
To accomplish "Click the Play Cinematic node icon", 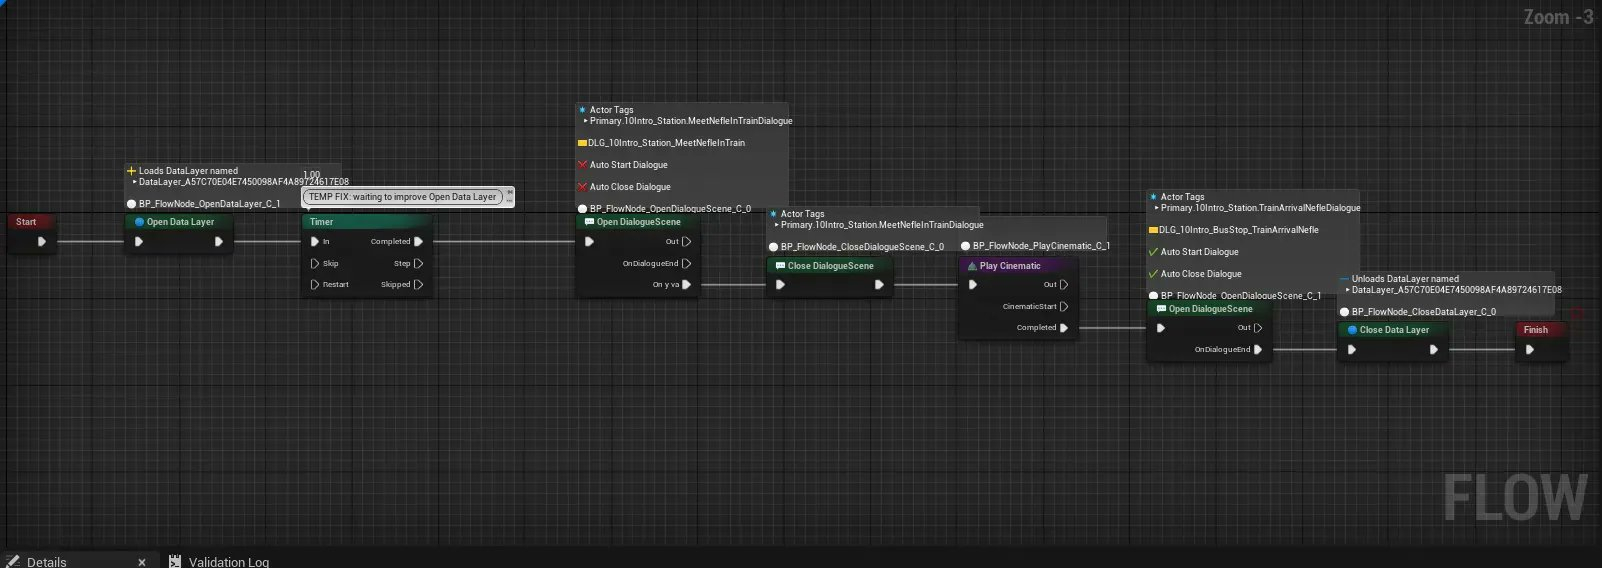I will pyautogui.click(x=972, y=266).
